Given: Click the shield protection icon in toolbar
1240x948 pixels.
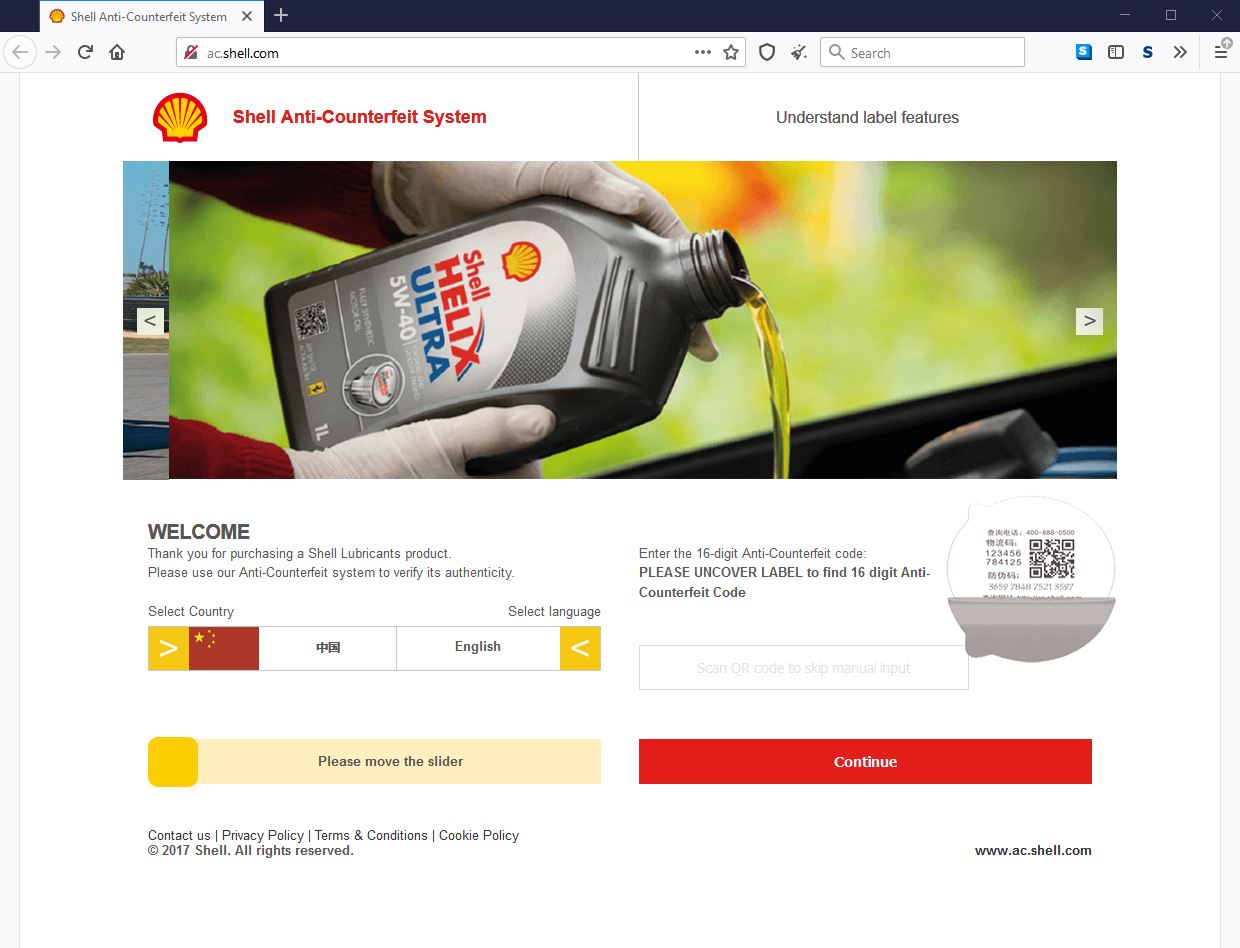Looking at the screenshot, I should point(767,52).
